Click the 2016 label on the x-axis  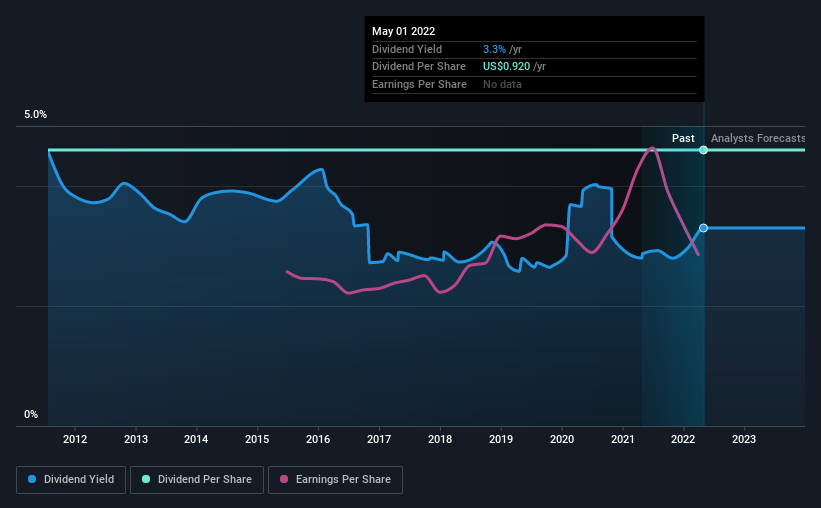(x=318, y=439)
